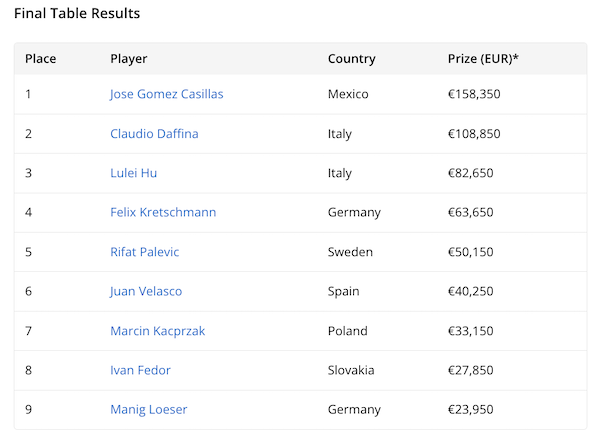Open the Ivan Fedor profile link
Viewport: 600px width, 443px height.
coord(140,370)
